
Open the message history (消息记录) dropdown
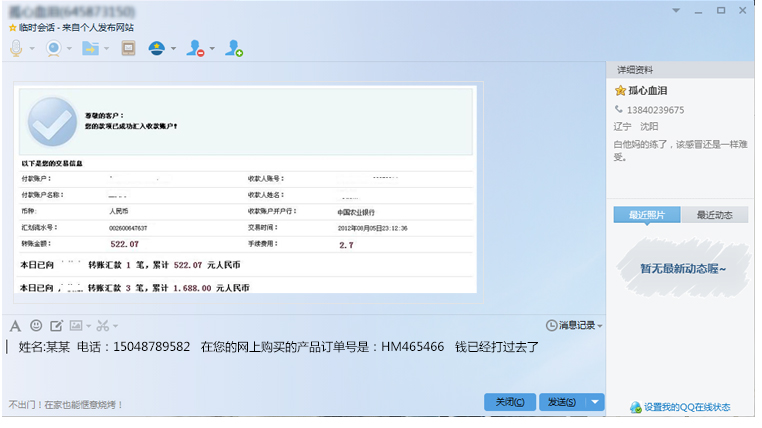575,325
